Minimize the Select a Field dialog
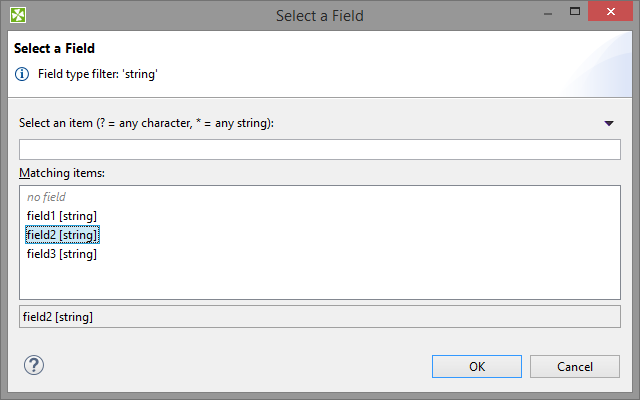The image size is (640, 400). (x=548, y=14)
